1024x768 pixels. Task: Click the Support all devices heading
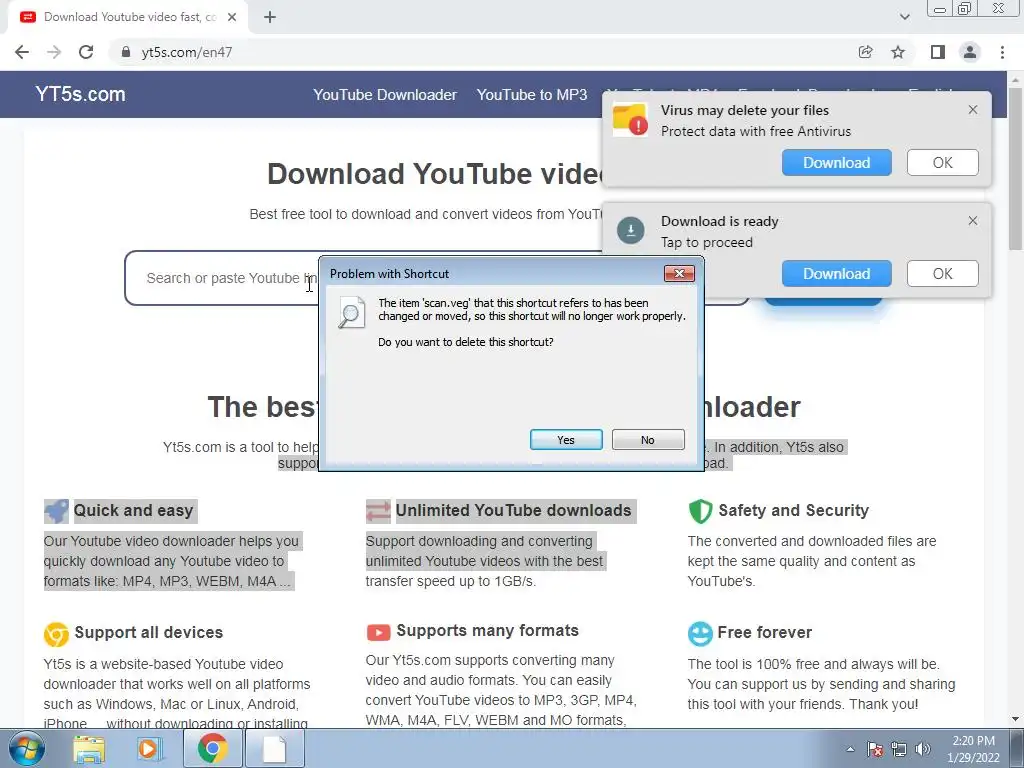click(149, 632)
